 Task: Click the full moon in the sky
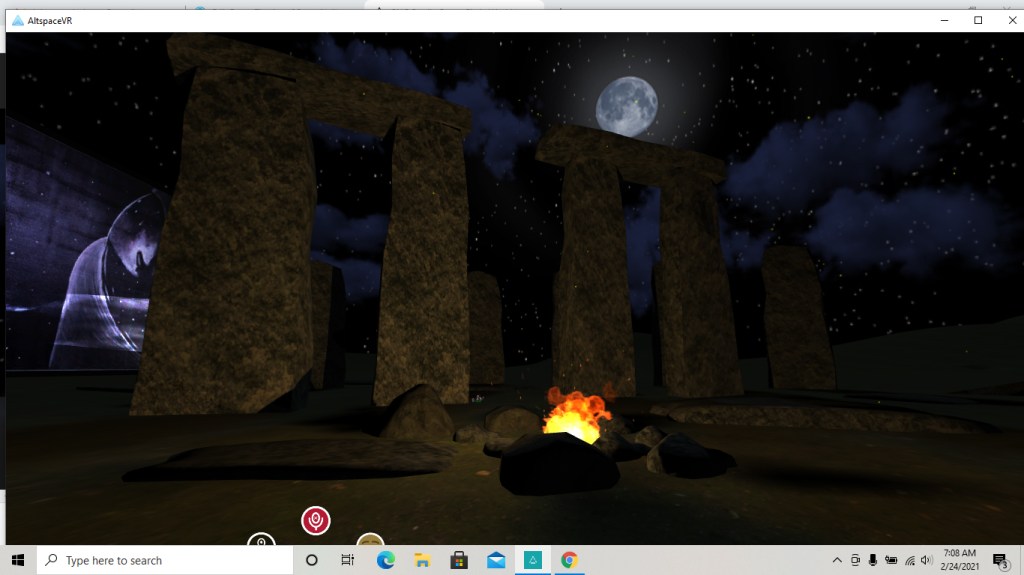(627, 104)
